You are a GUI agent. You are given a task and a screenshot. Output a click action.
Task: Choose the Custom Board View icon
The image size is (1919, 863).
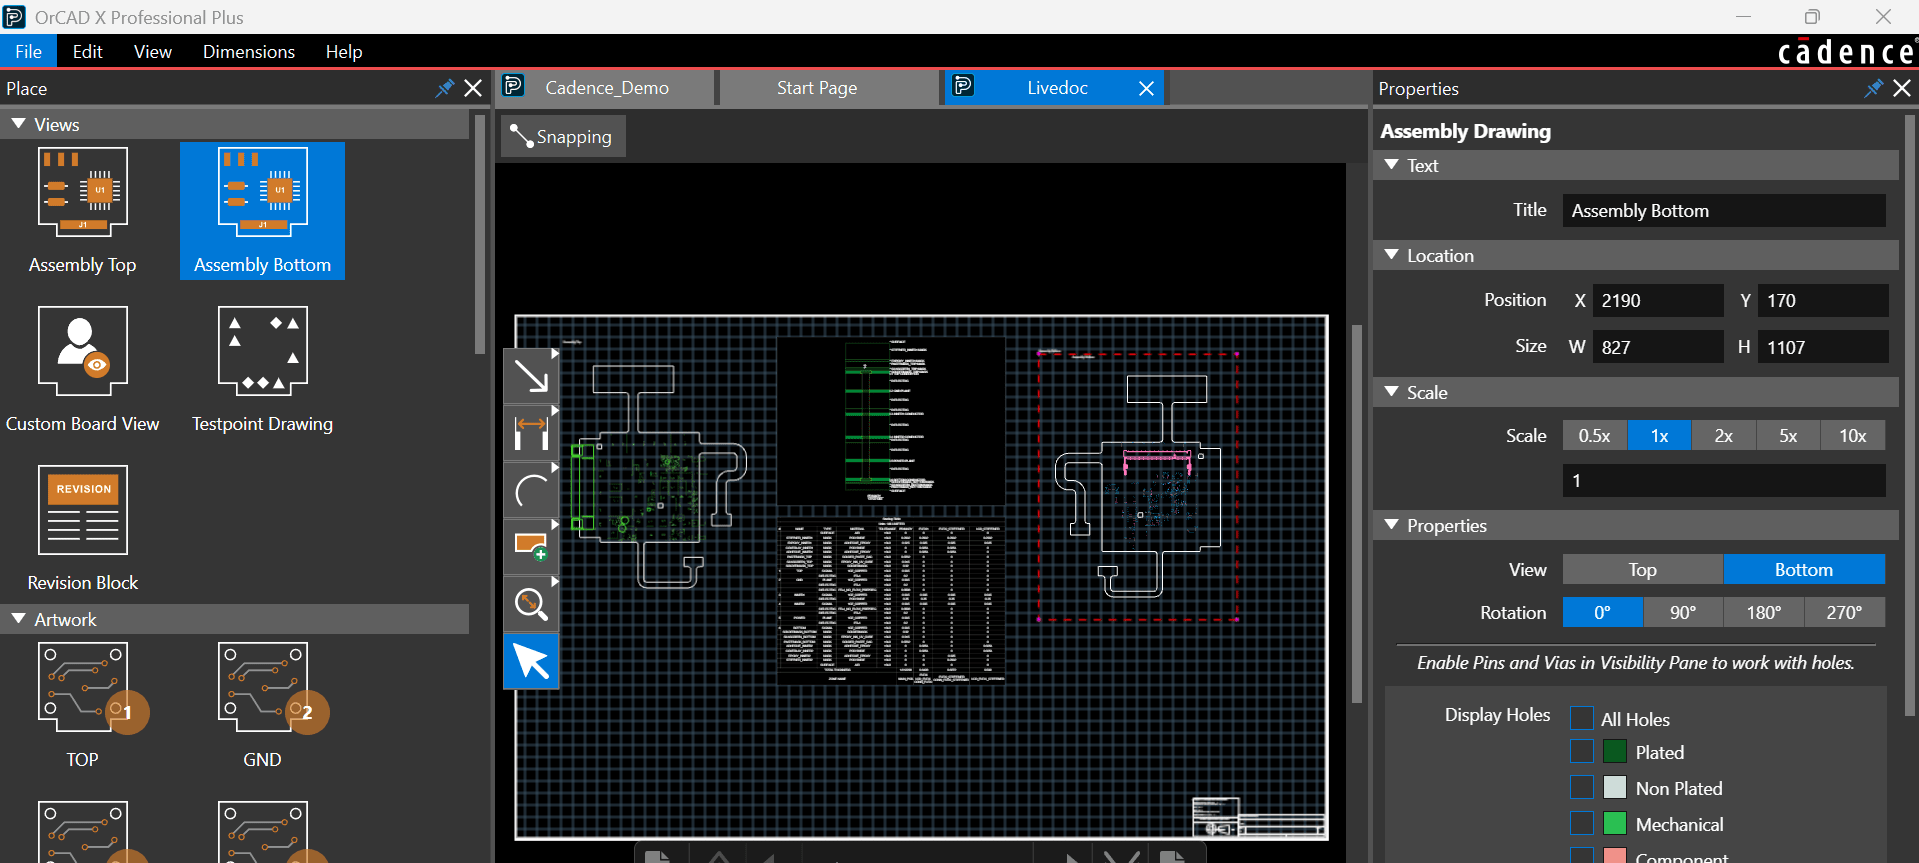click(x=83, y=351)
